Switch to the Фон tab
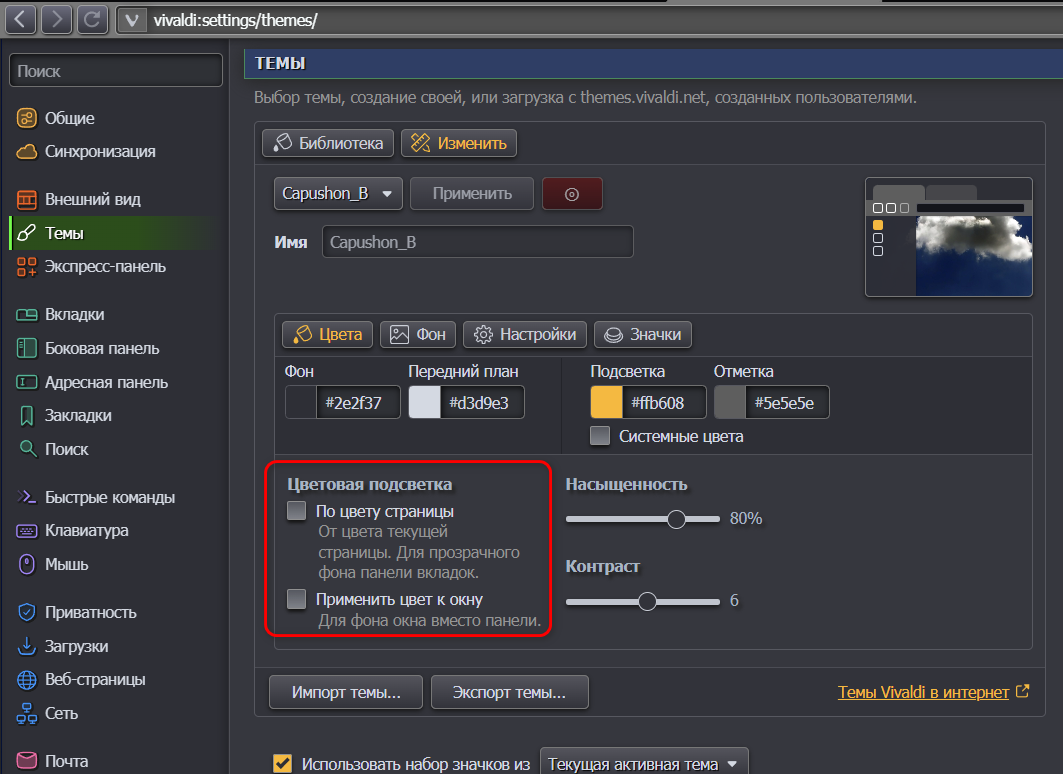 pos(418,334)
